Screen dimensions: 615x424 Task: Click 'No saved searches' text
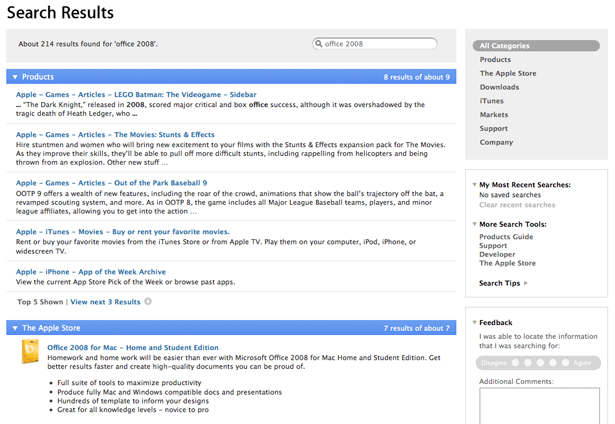pos(510,195)
